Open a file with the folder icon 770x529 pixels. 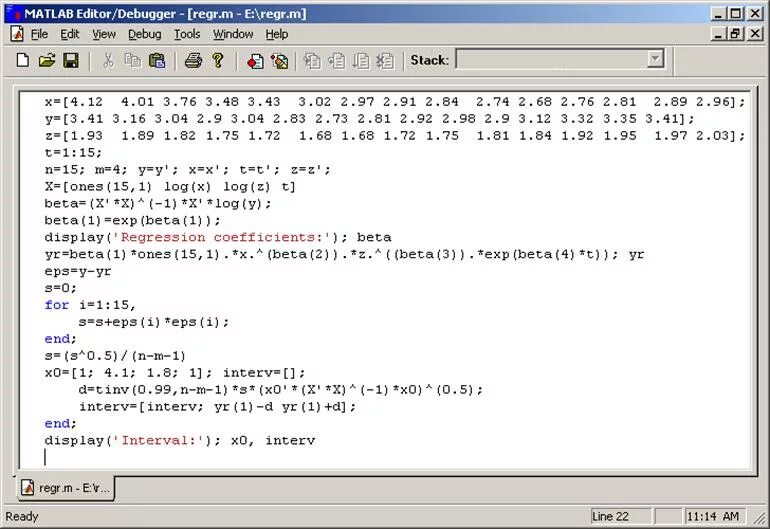coord(47,61)
